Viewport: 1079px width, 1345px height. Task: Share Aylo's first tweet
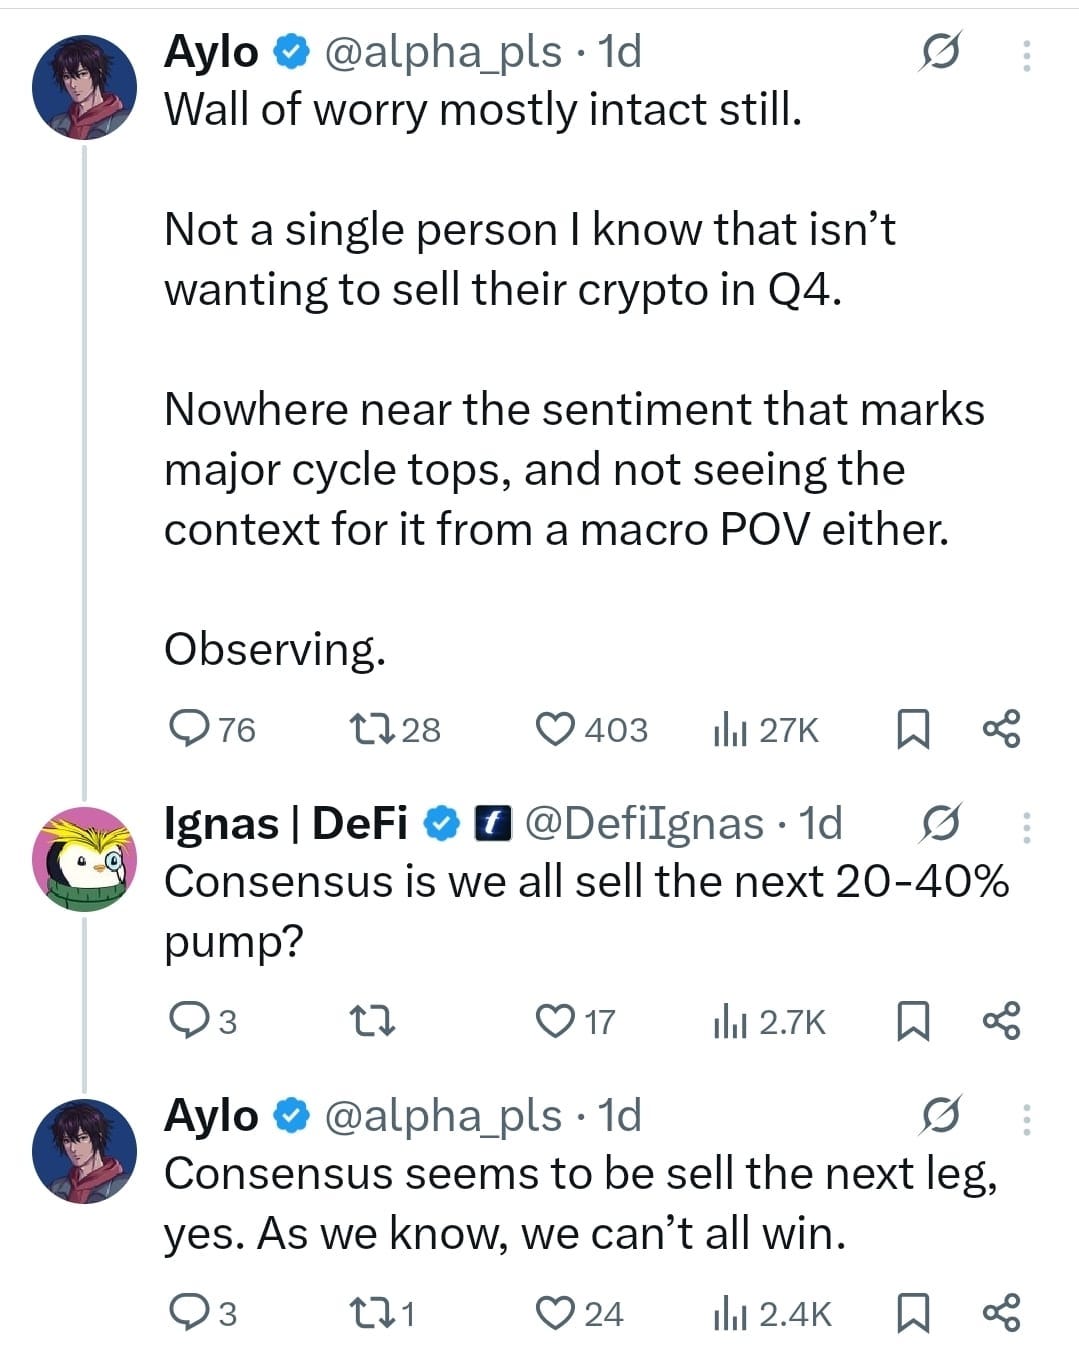(x=1002, y=729)
